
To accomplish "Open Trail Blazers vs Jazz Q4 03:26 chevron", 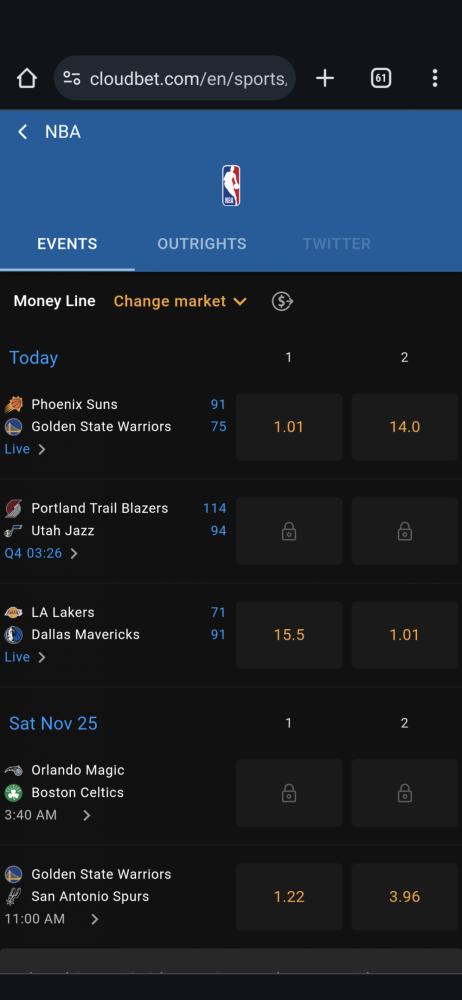I will tap(73, 553).
